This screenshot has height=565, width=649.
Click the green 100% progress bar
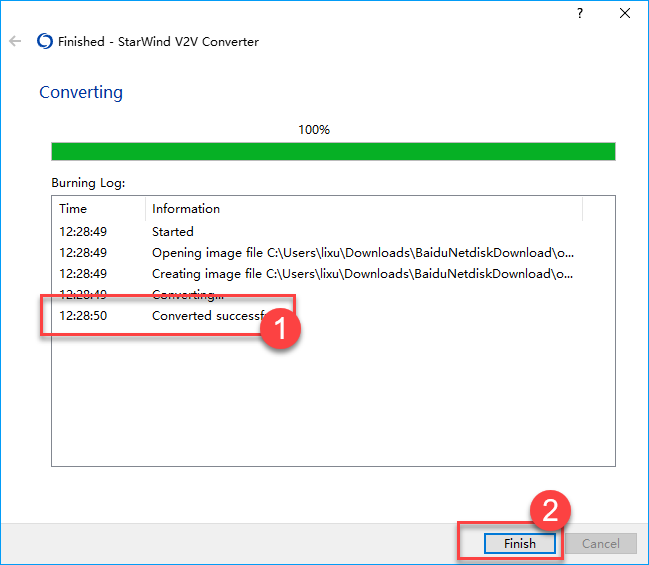coord(333,151)
